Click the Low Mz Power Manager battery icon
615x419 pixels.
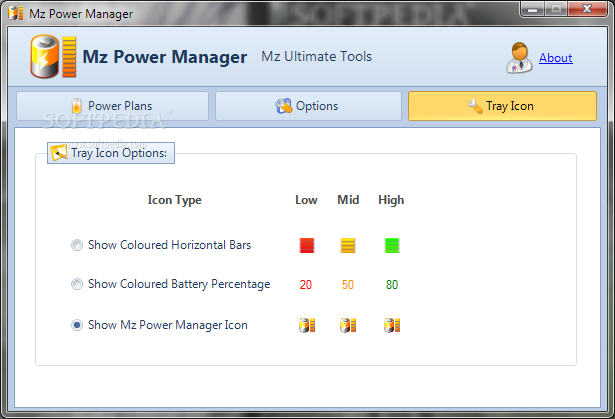coord(307,325)
